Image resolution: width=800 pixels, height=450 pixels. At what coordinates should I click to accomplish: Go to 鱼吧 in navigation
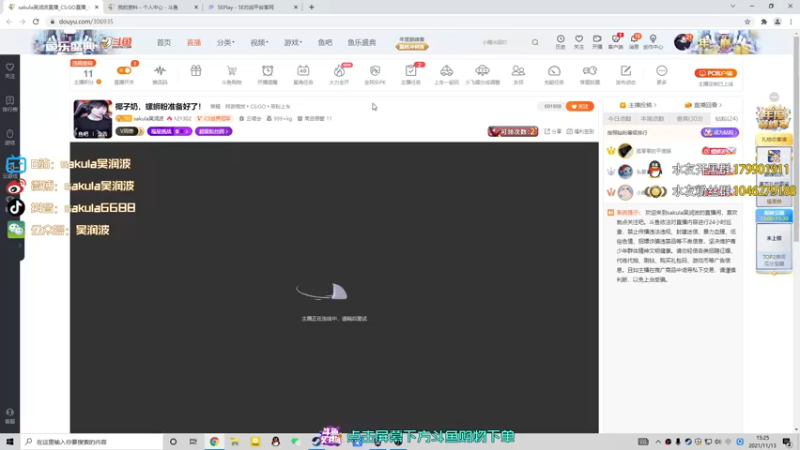coord(325,42)
